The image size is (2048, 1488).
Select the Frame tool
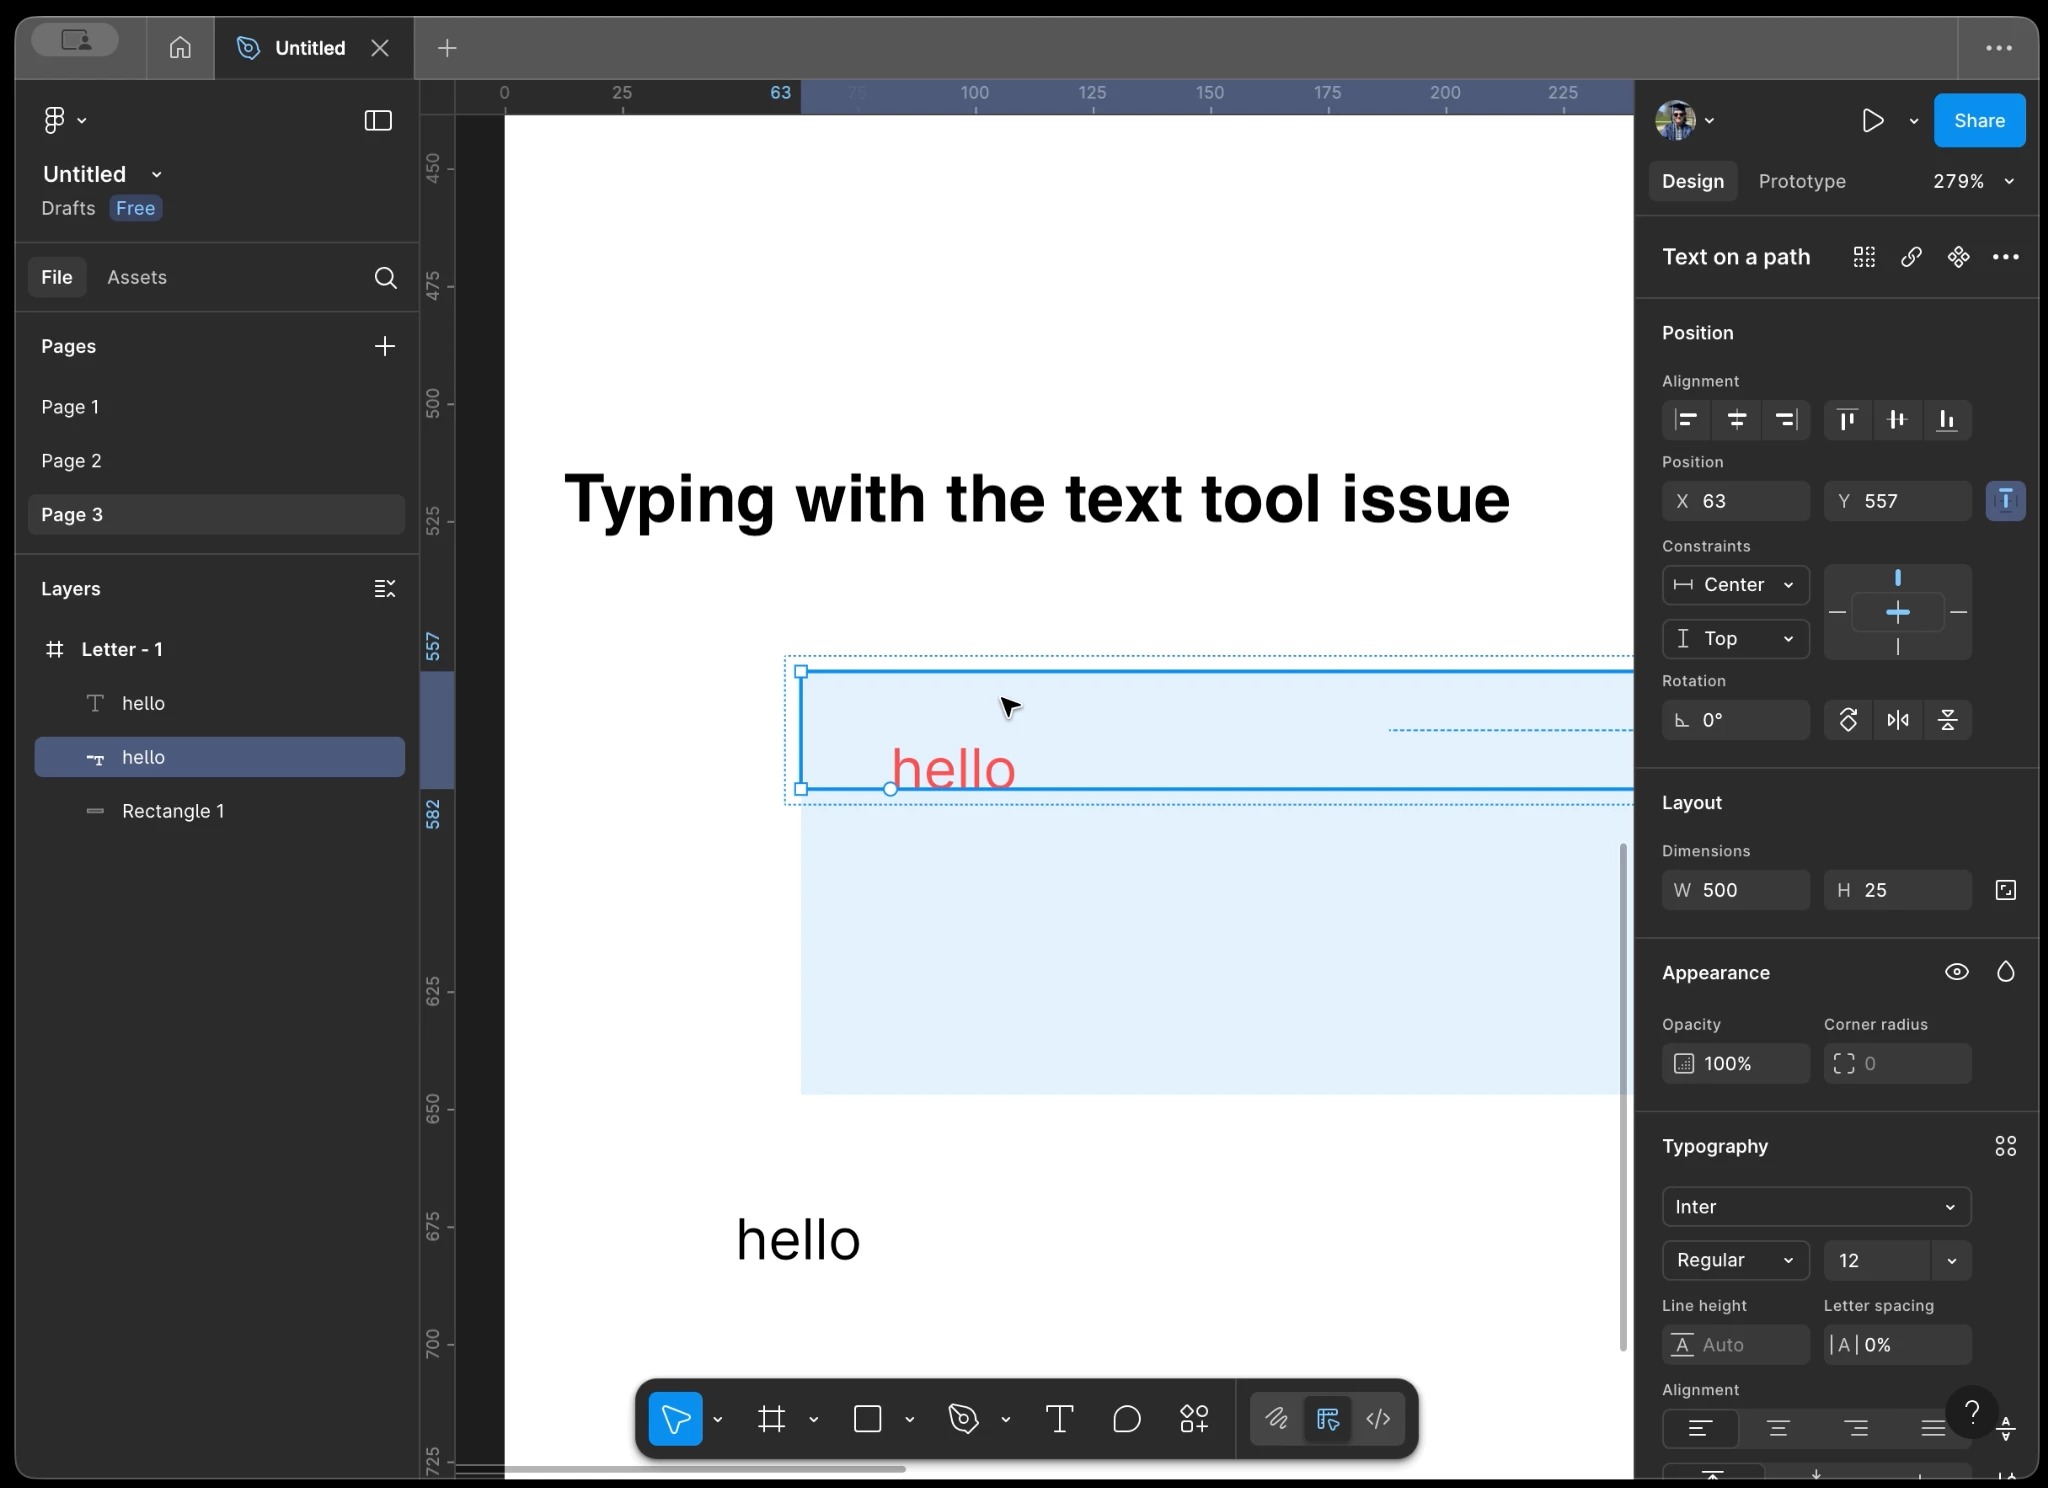coord(771,1418)
